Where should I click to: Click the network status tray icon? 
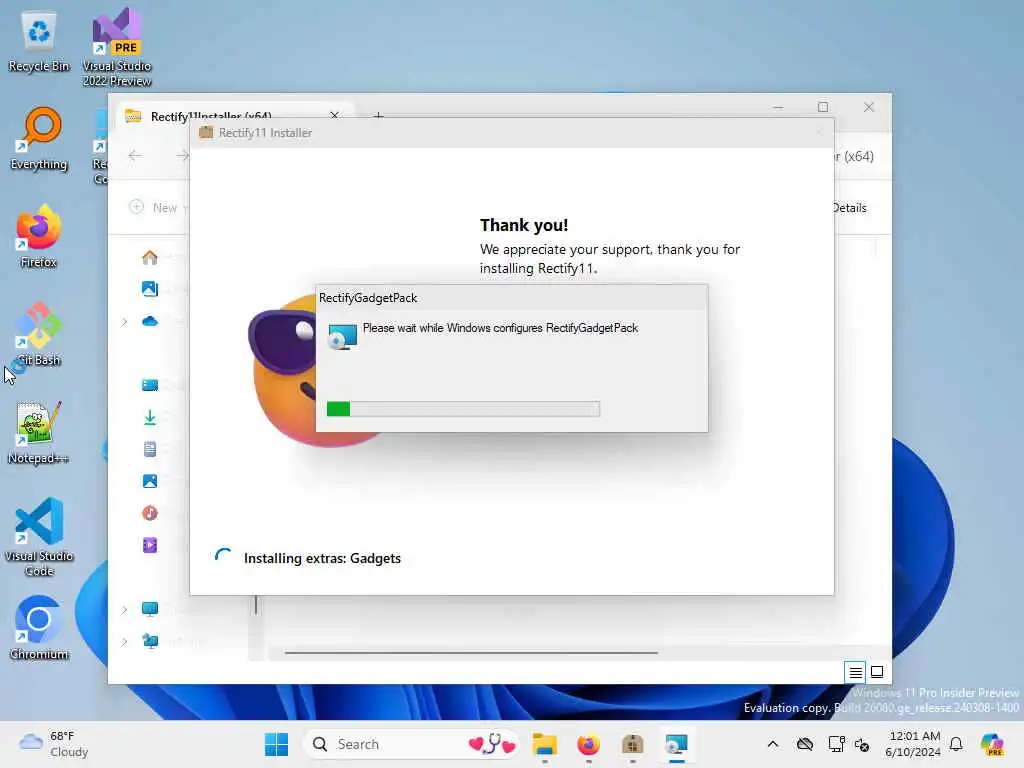click(836, 744)
